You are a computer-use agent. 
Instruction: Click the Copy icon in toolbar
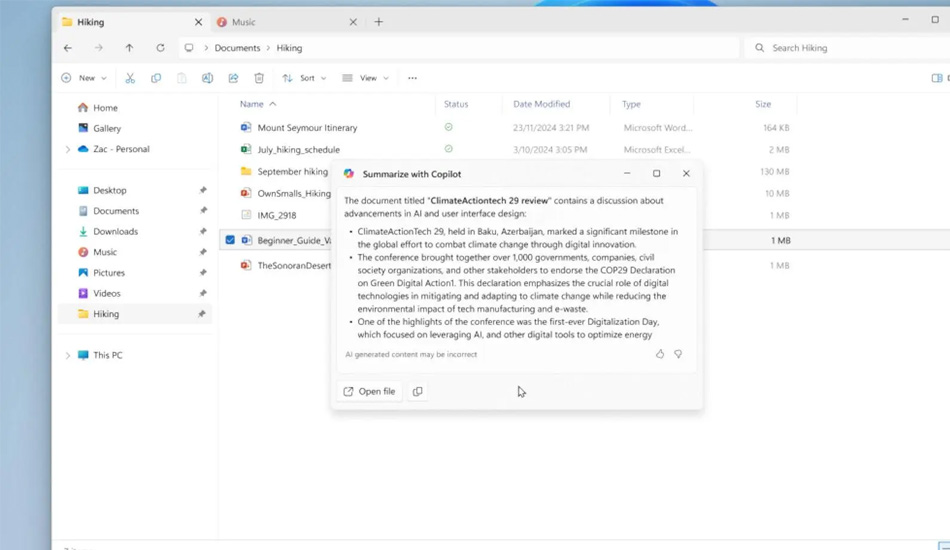(156, 78)
